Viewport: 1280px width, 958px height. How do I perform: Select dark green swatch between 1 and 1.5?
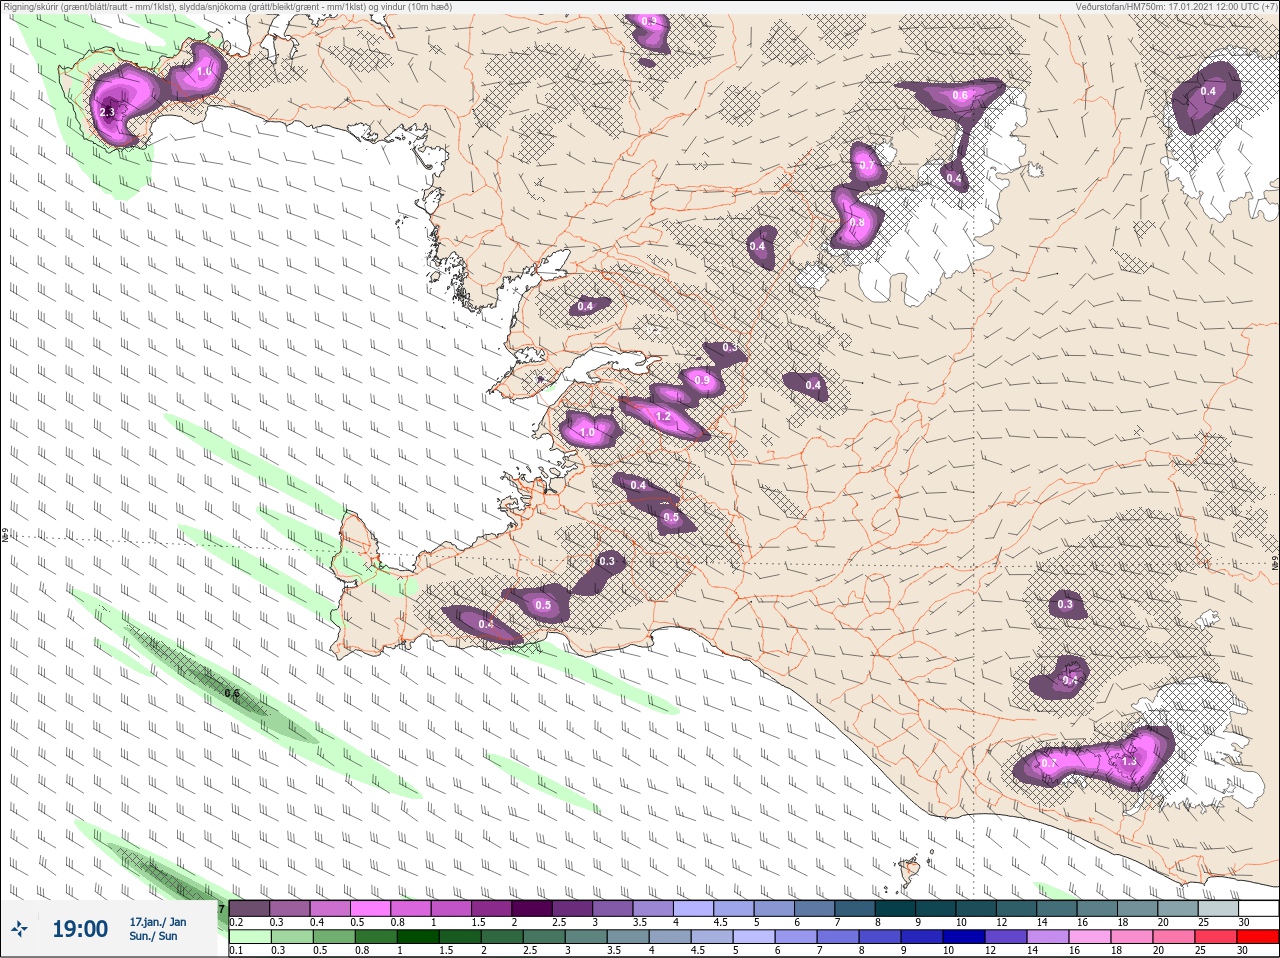(416, 936)
